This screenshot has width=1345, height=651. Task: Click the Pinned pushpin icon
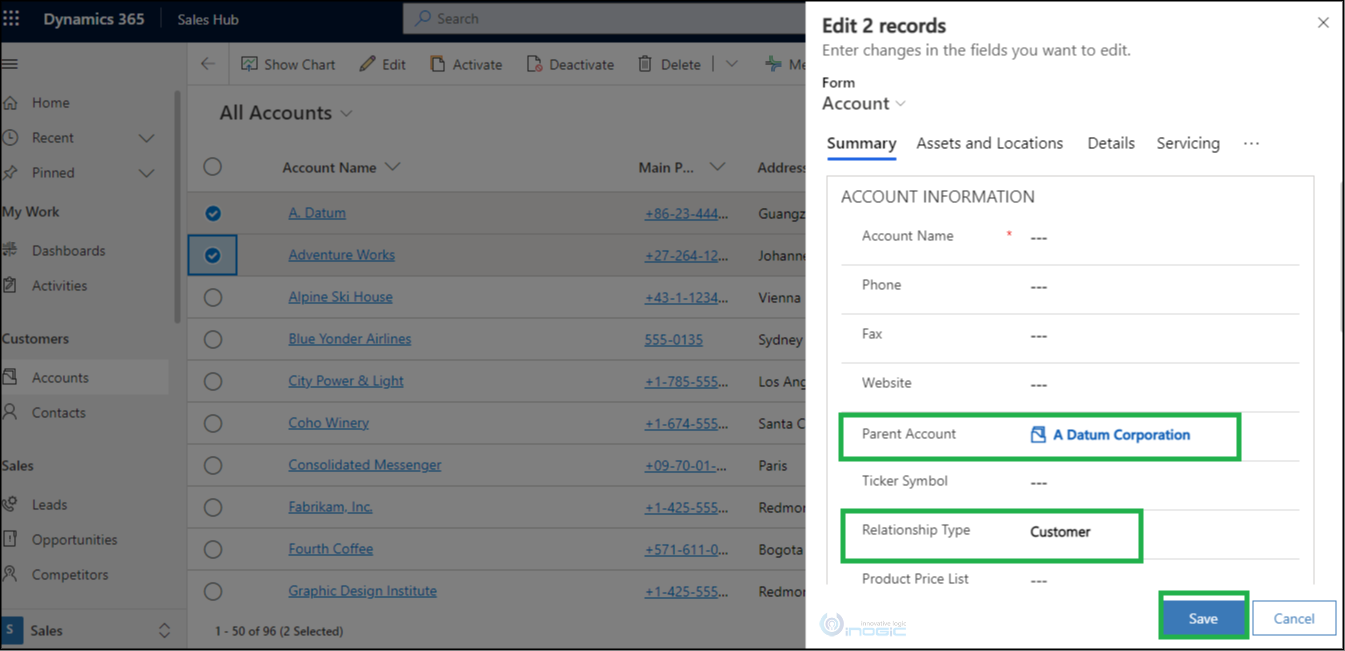coord(11,173)
